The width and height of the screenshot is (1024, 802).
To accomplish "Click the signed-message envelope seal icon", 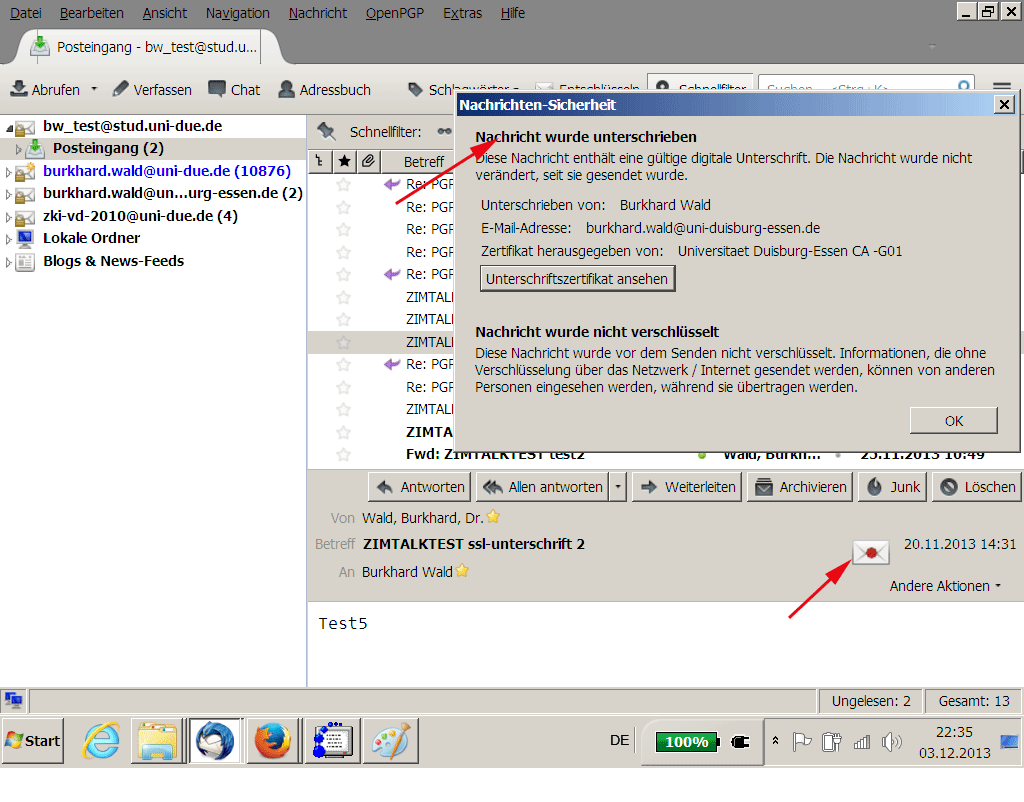I will click(x=870, y=551).
